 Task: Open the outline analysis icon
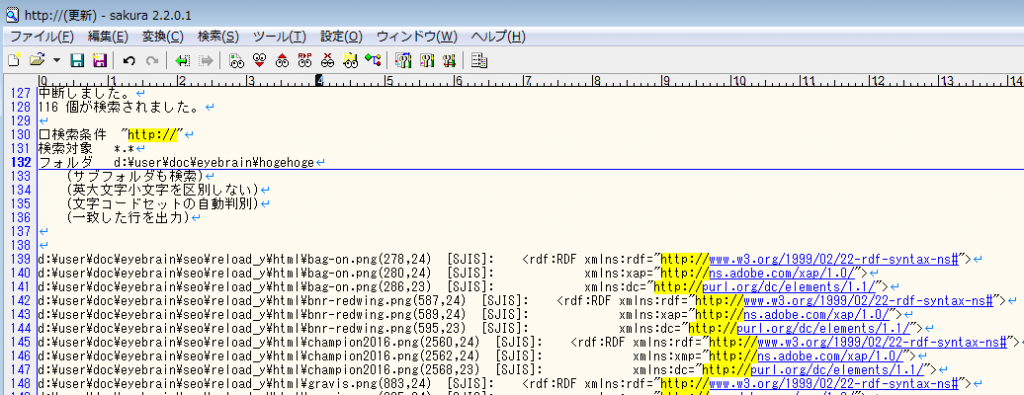(373, 61)
